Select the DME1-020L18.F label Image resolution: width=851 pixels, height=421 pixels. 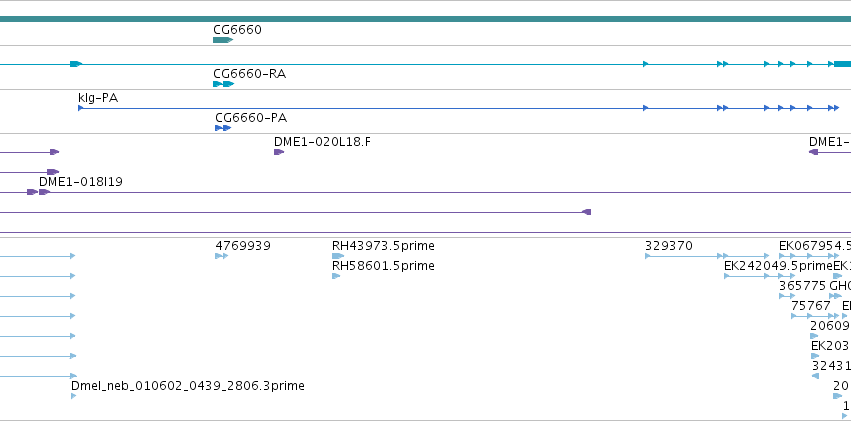(x=322, y=142)
